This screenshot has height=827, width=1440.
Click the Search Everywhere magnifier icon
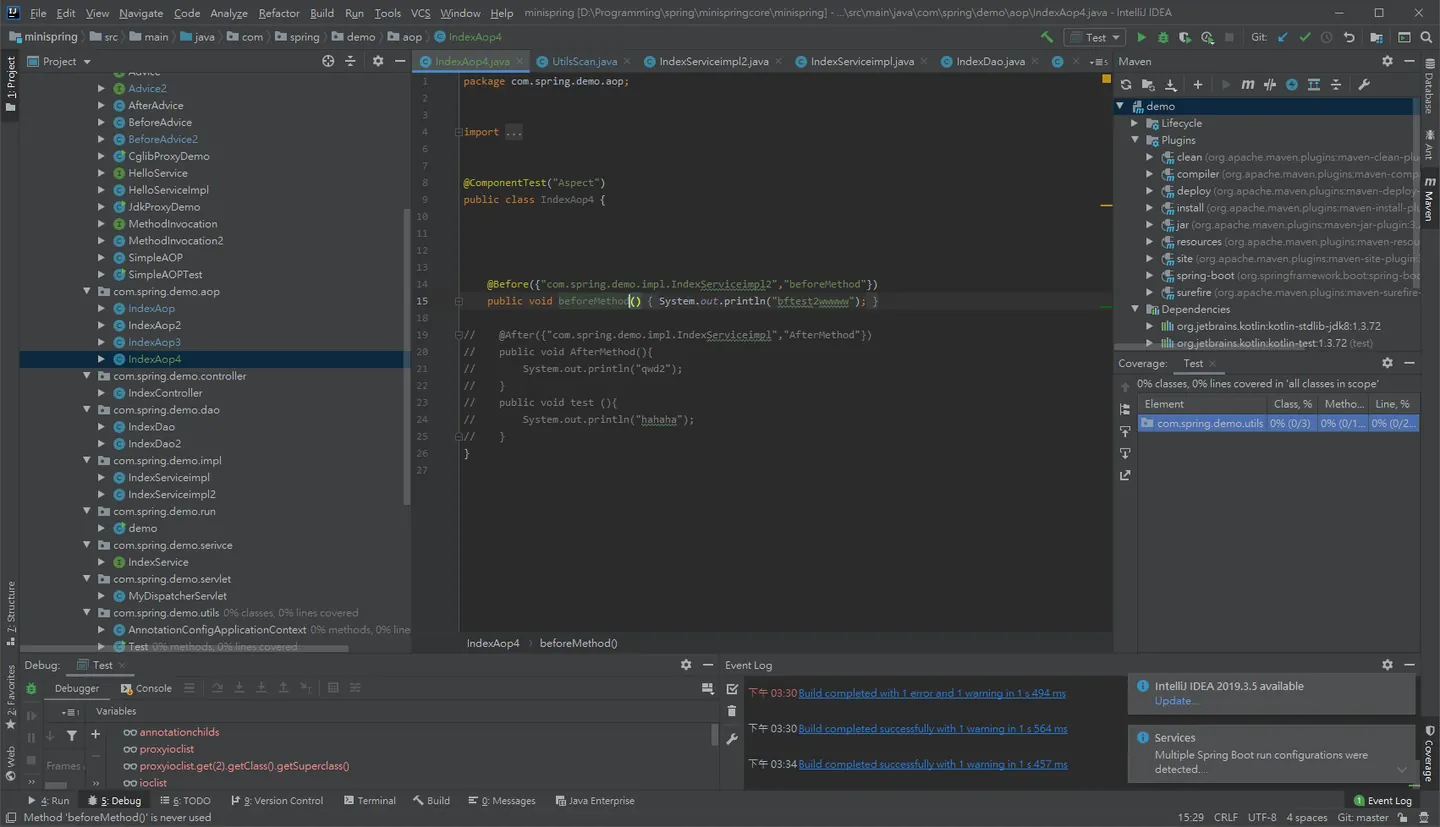point(1427,37)
